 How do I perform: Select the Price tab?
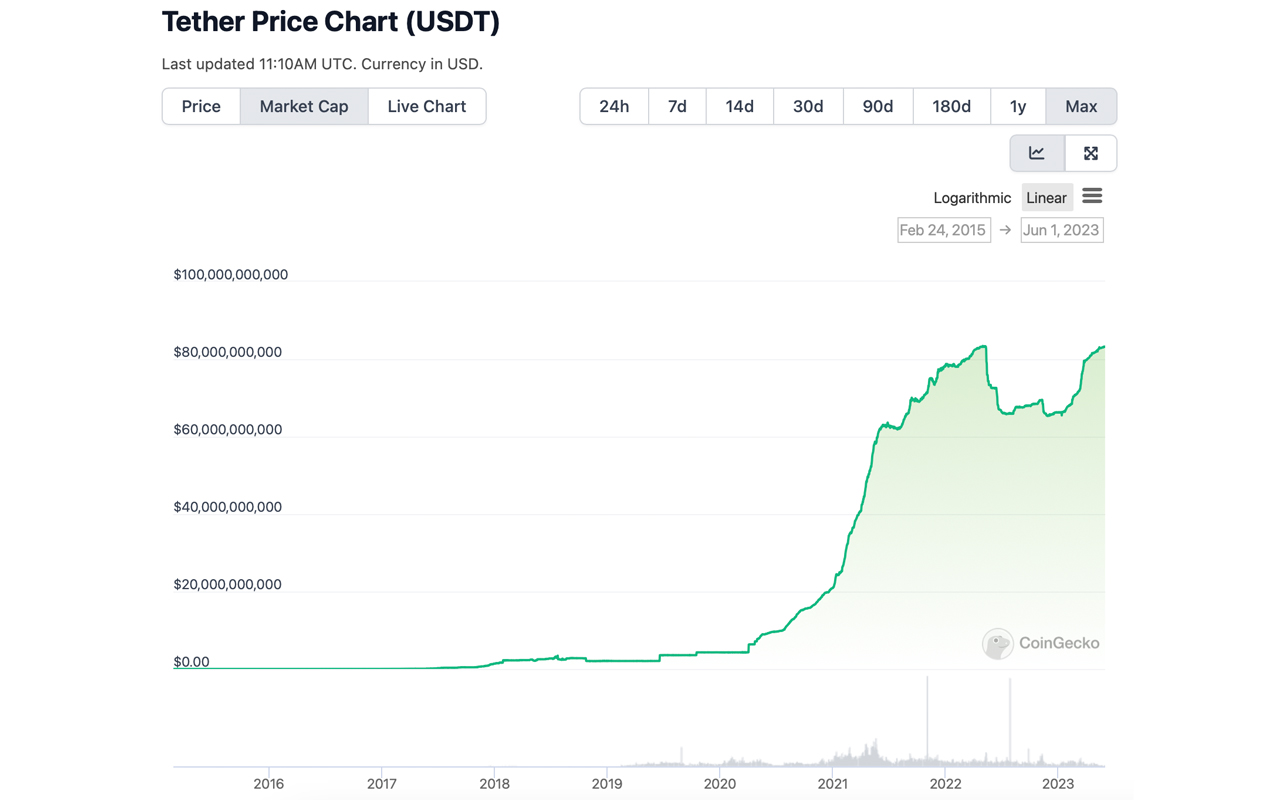[x=201, y=106]
